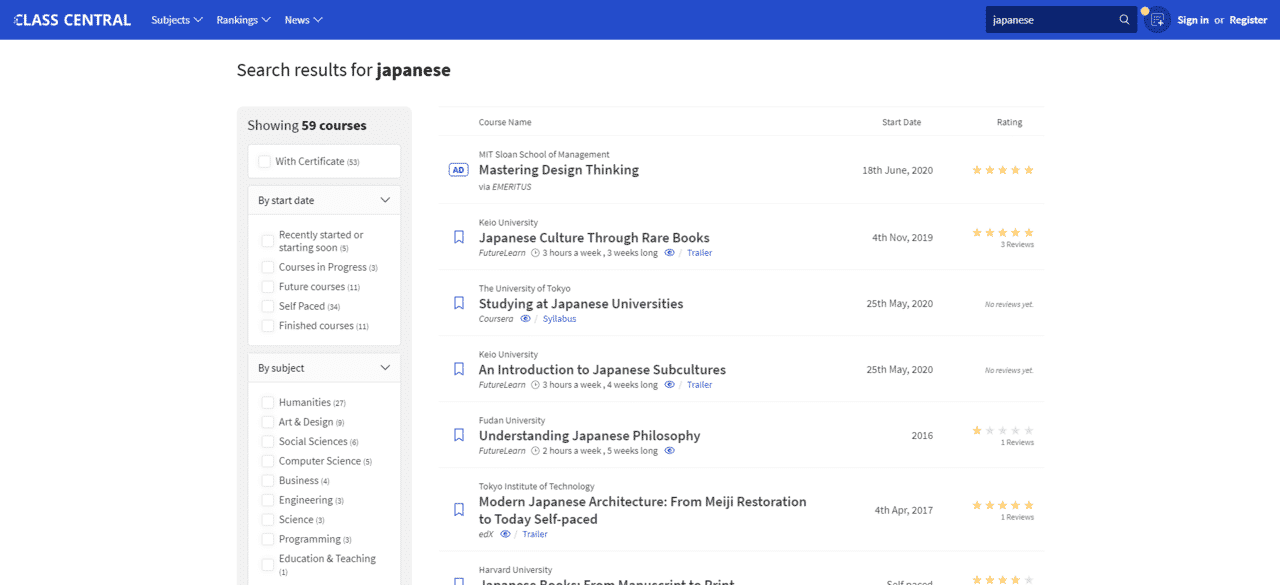
Task: Click the Showing 59 courses heading
Action: tap(307, 126)
